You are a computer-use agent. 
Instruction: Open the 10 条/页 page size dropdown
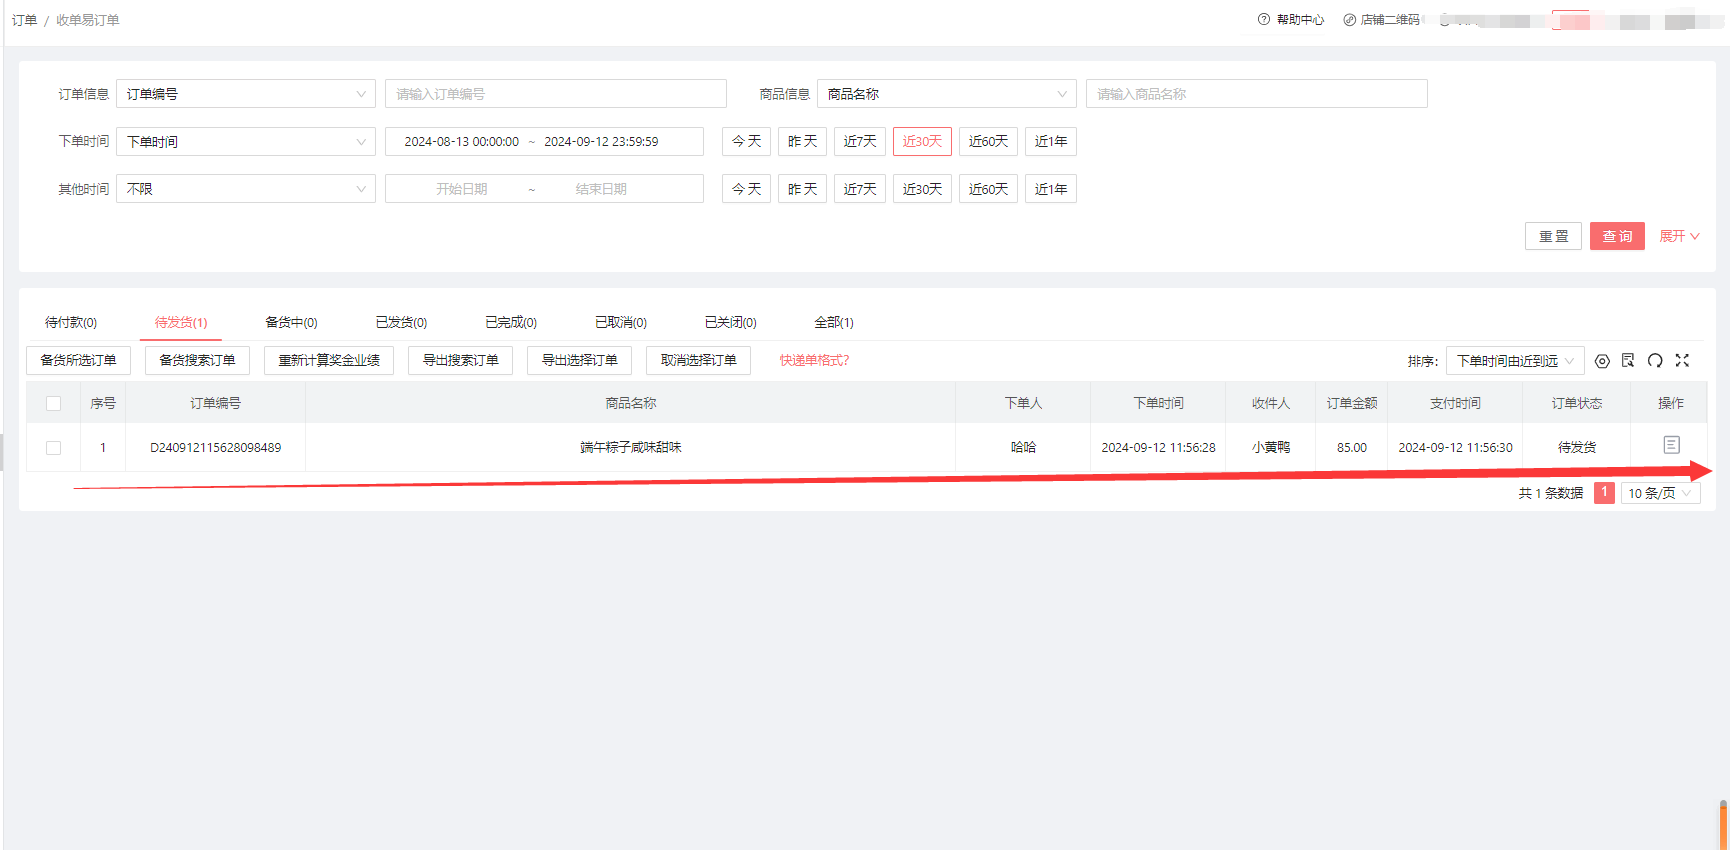coord(1659,493)
